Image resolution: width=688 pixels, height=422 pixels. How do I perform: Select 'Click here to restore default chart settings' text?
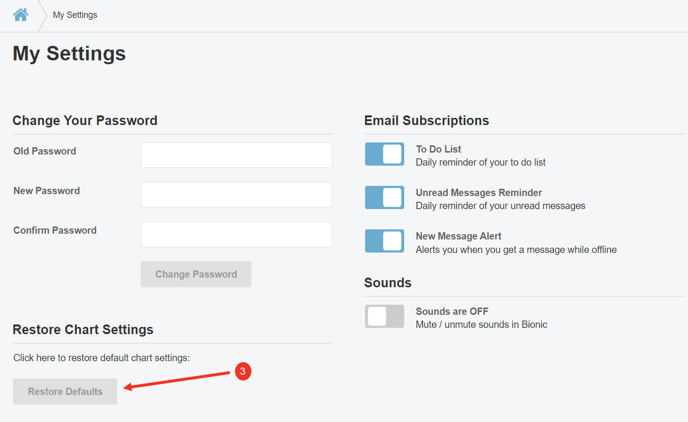[x=101, y=358]
